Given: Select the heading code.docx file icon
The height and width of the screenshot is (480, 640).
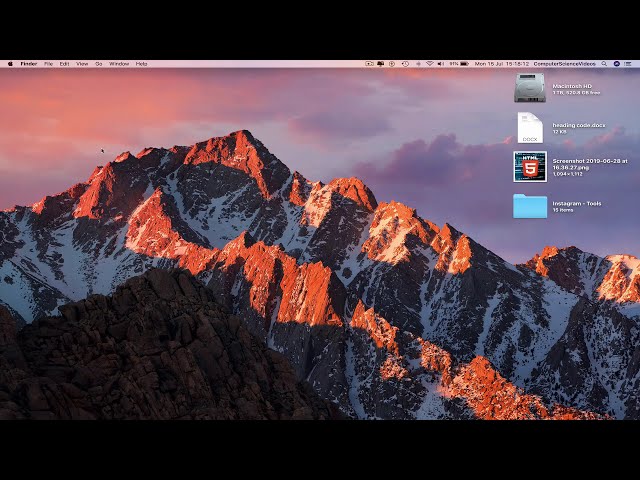Looking at the screenshot, I should click(530, 127).
